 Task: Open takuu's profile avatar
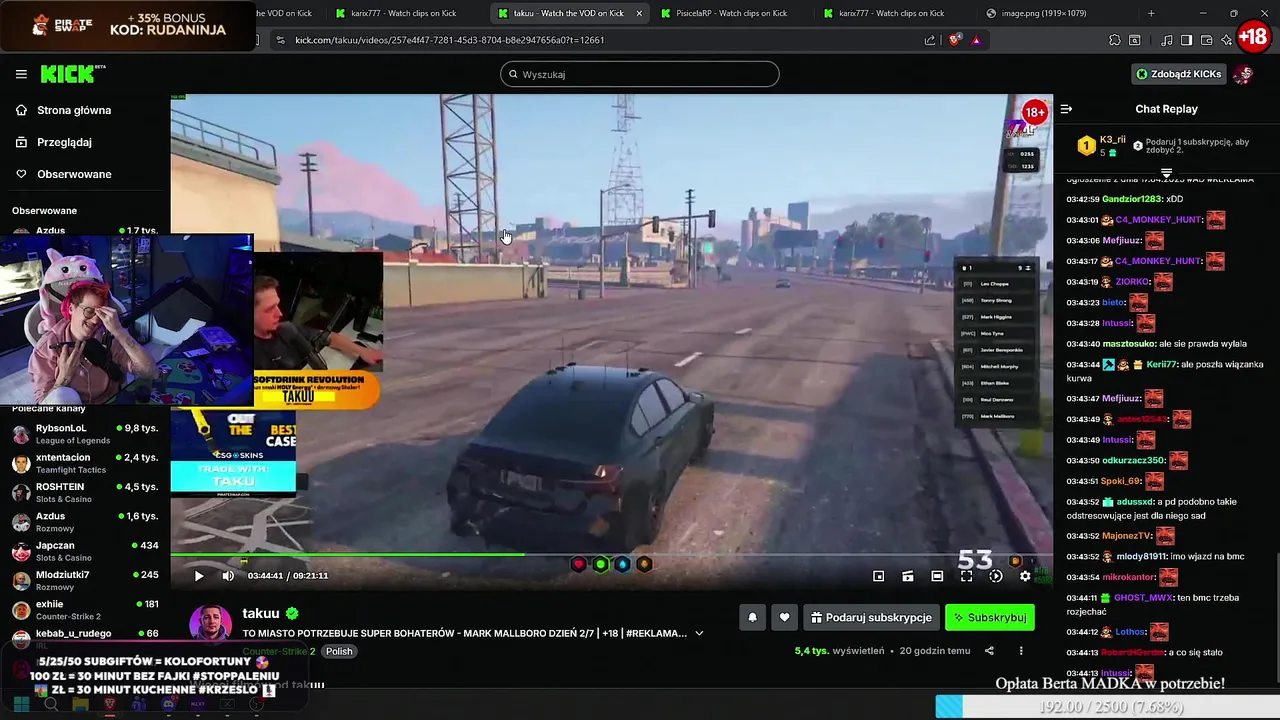tap(211, 626)
